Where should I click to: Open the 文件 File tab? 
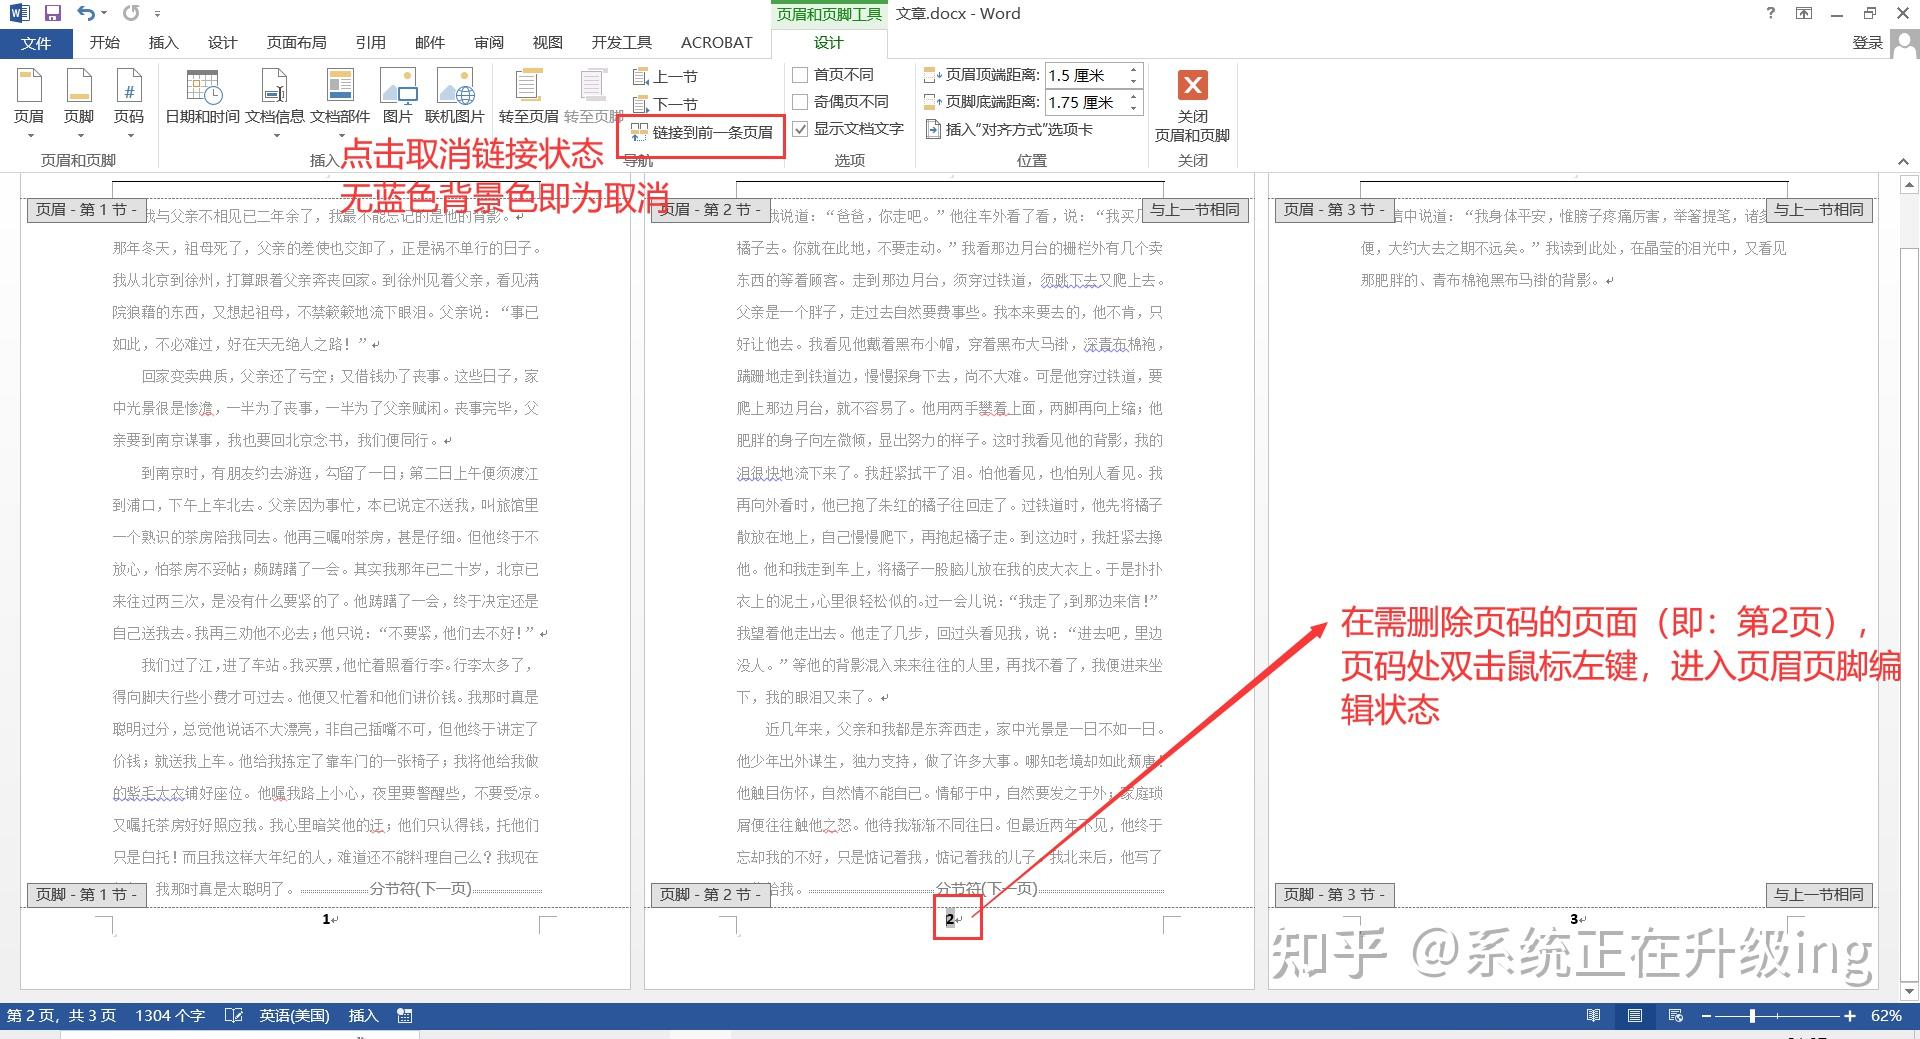pos(36,43)
